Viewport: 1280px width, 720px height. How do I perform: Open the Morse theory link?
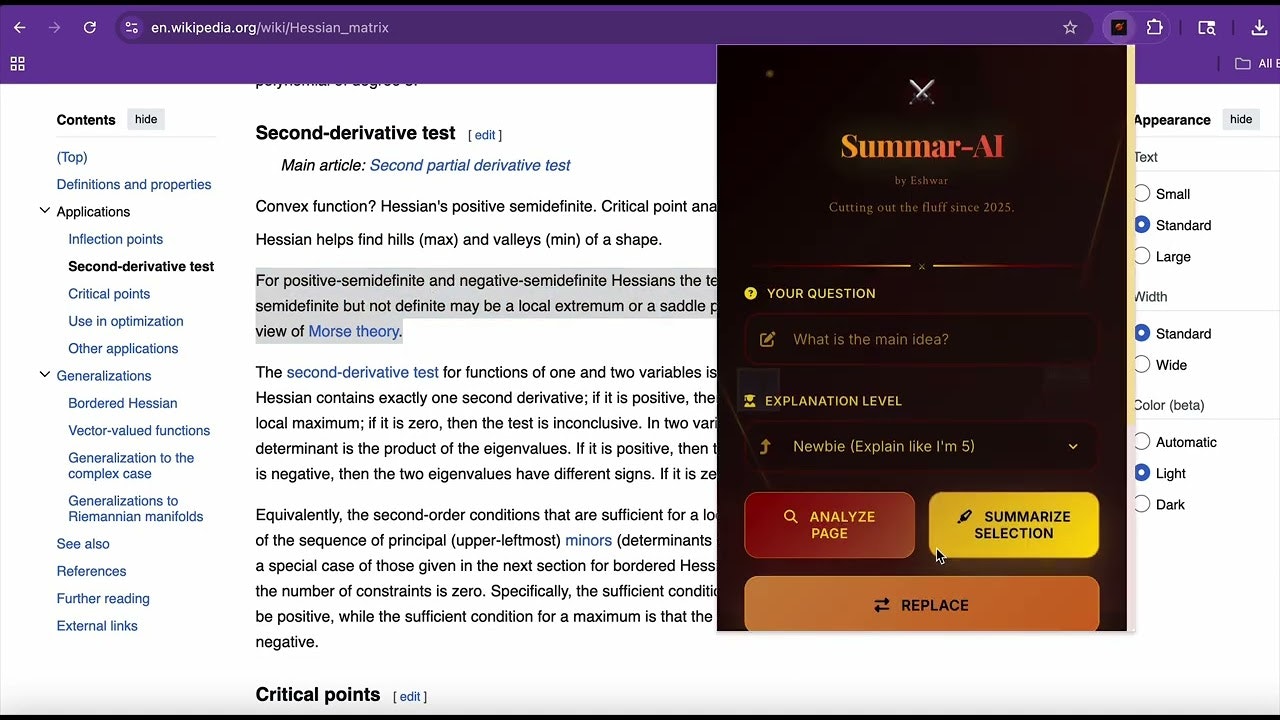pos(354,331)
